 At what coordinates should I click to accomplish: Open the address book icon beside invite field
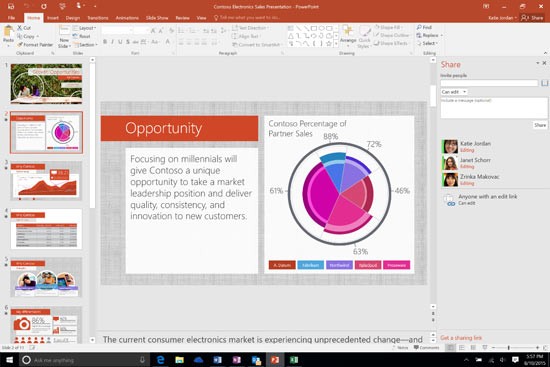click(x=544, y=83)
